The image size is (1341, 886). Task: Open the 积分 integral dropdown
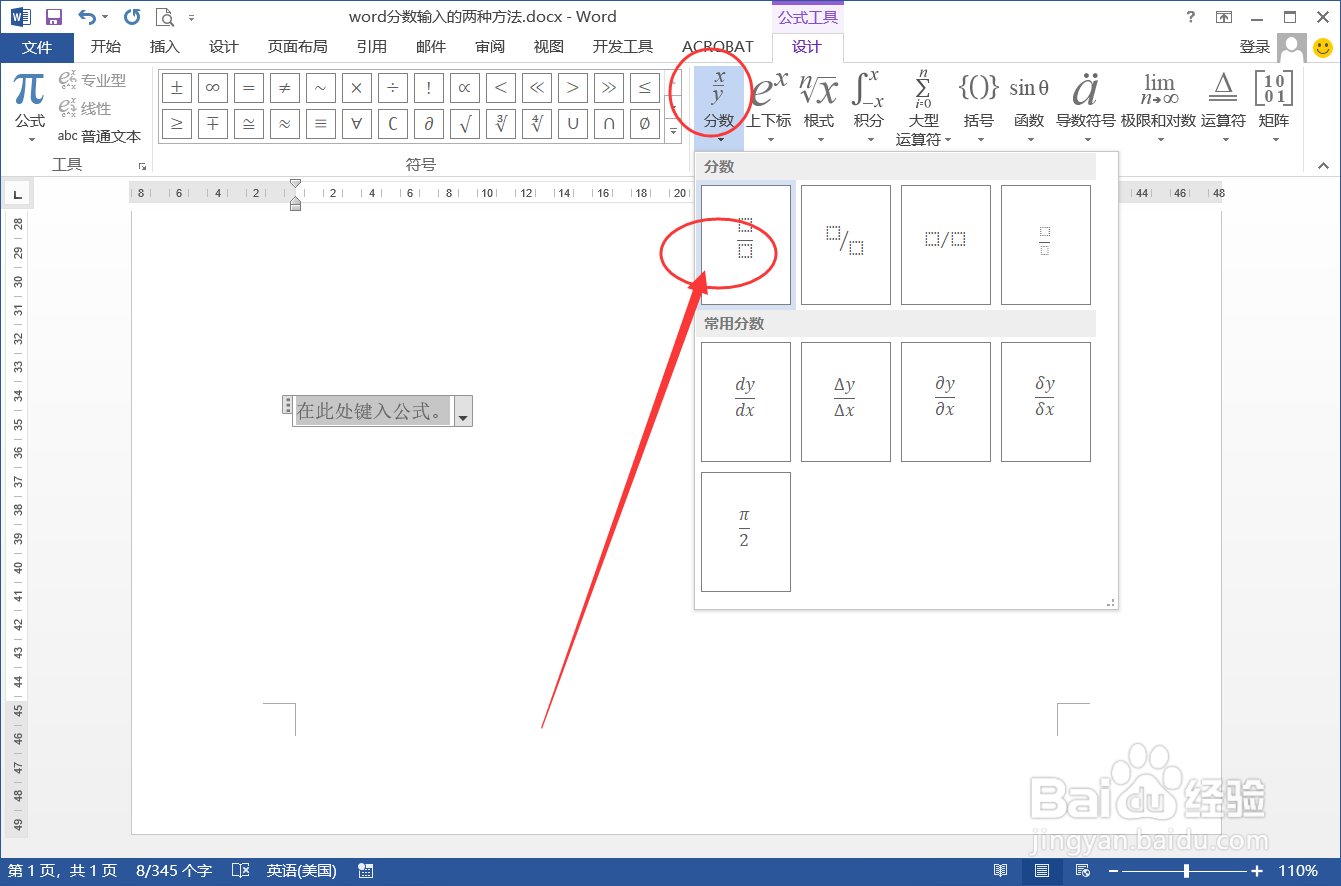tap(868, 108)
